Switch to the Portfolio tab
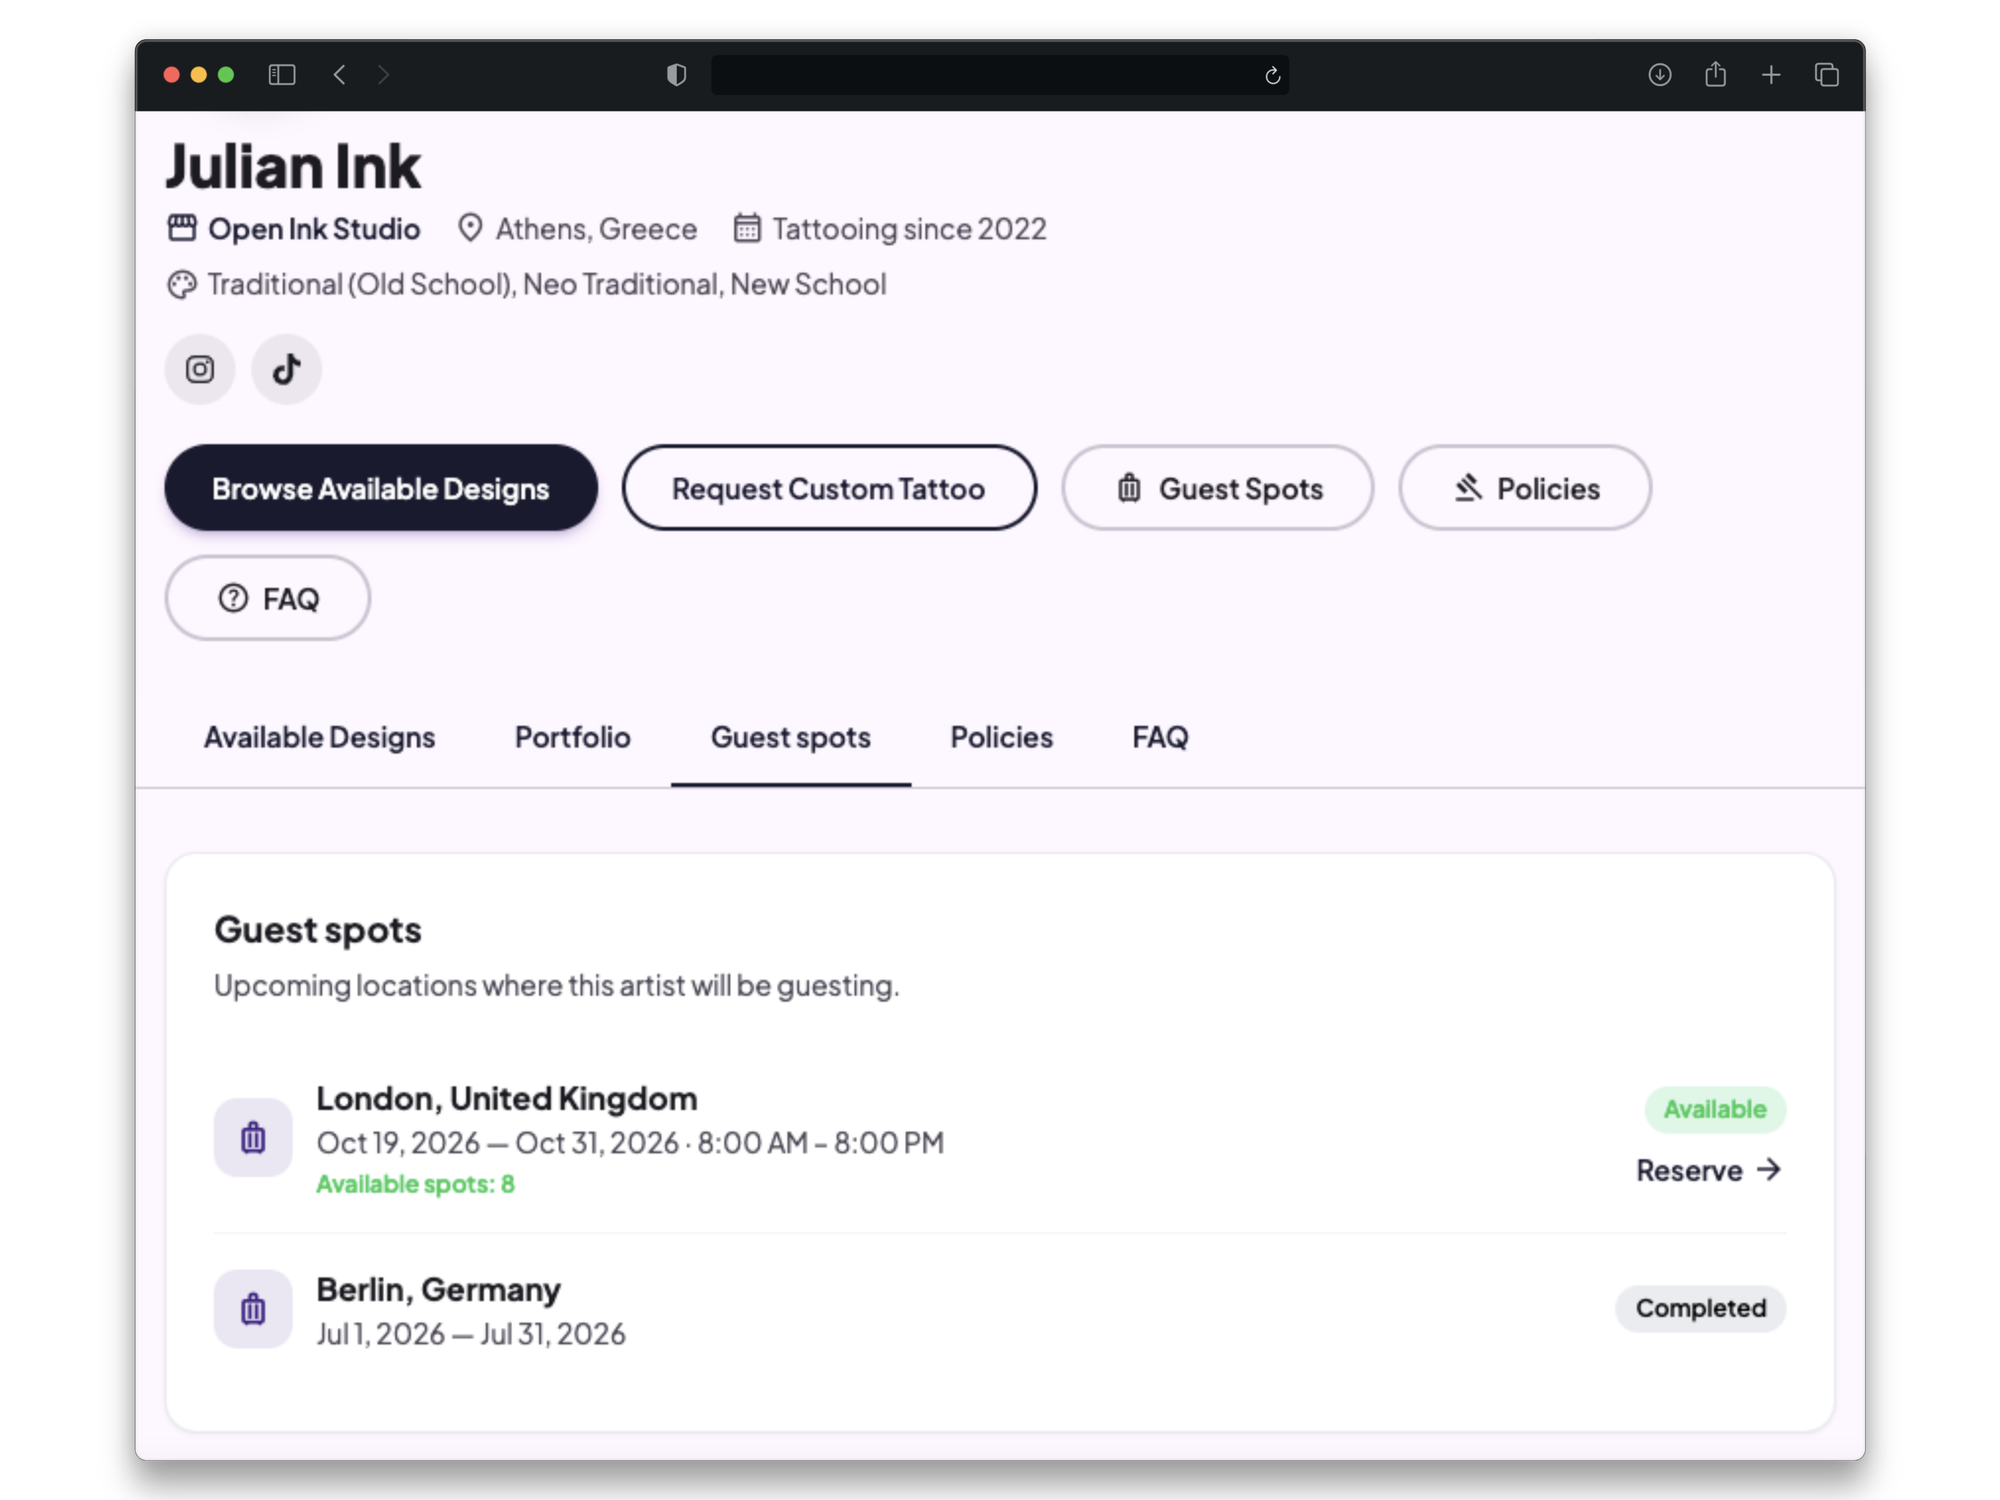 [573, 737]
